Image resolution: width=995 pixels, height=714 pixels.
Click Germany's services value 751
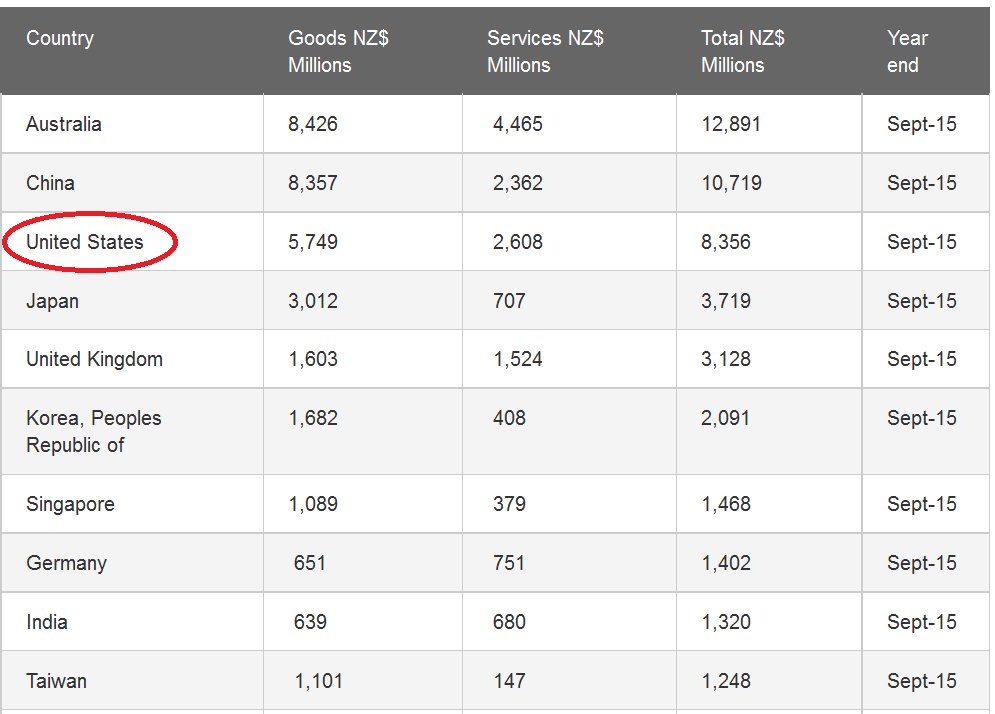[x=509, y=563]
